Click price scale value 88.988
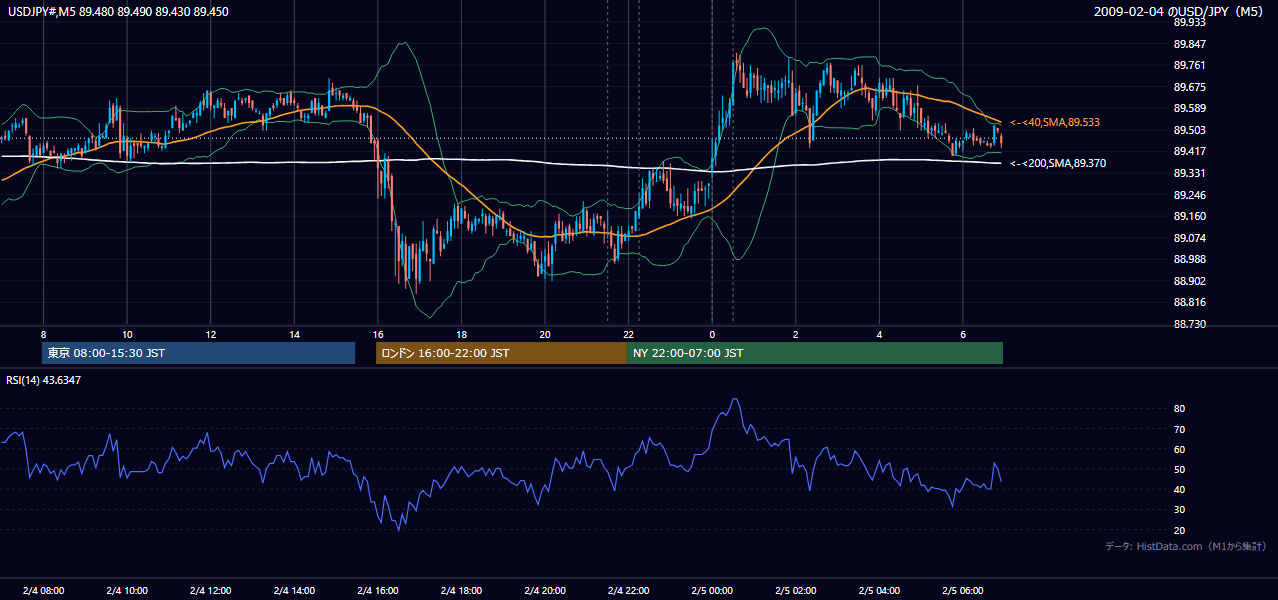The height and width of the screenshot is (600, 1278). [1190, 259]
